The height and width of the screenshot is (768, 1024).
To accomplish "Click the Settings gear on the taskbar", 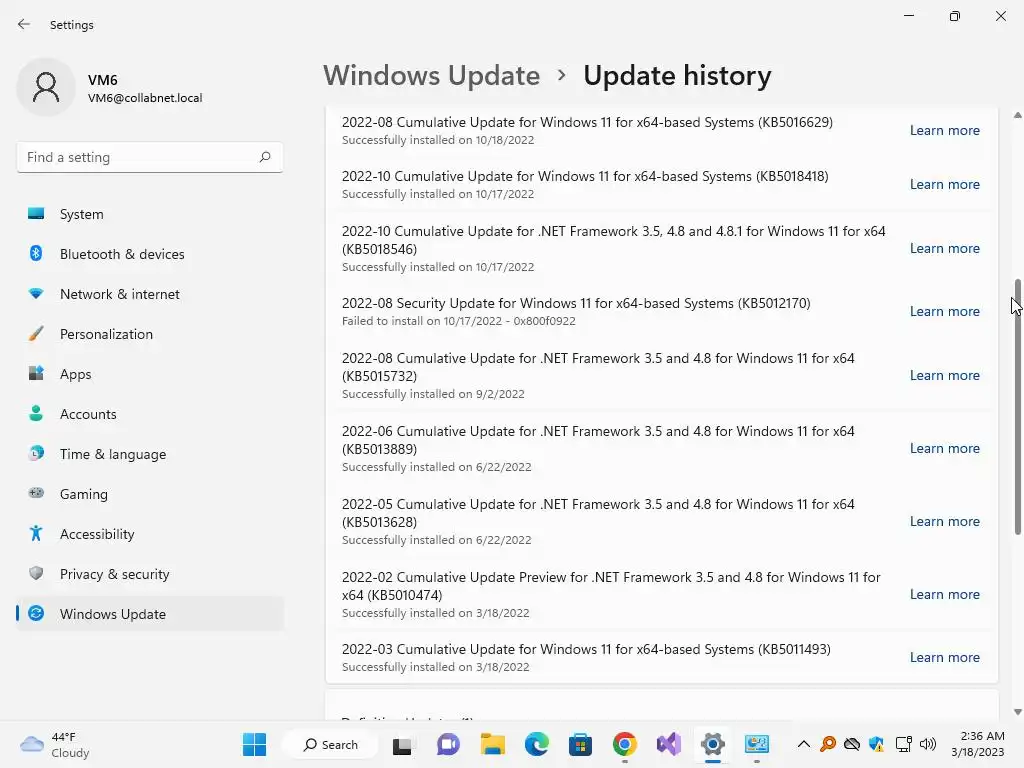I will coord(712,744).
